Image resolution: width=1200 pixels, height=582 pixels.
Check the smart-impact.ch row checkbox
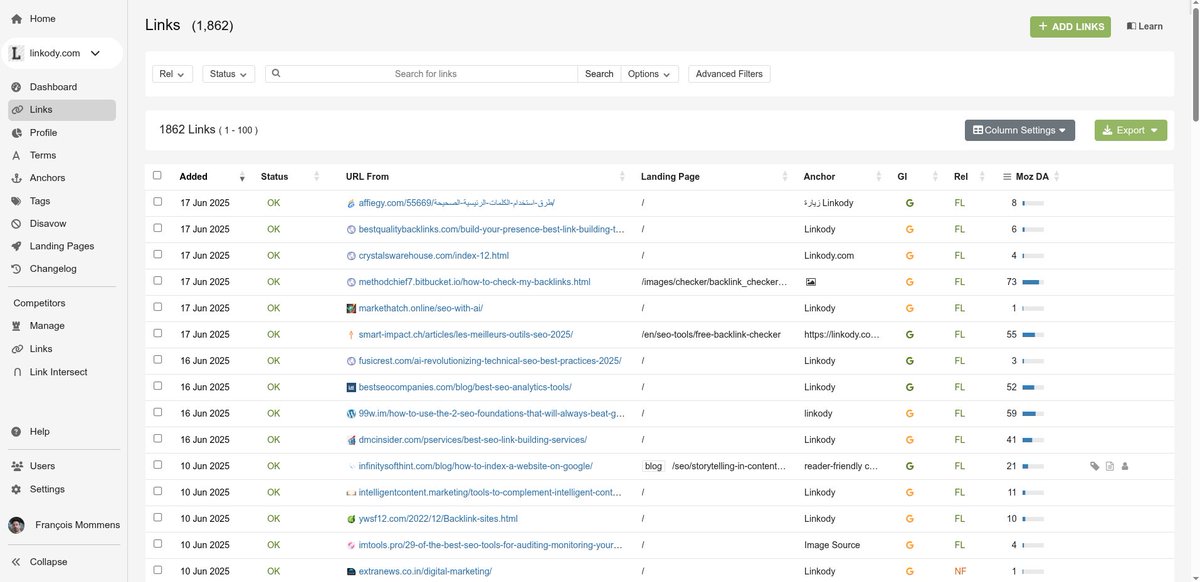tap(157, 333)
